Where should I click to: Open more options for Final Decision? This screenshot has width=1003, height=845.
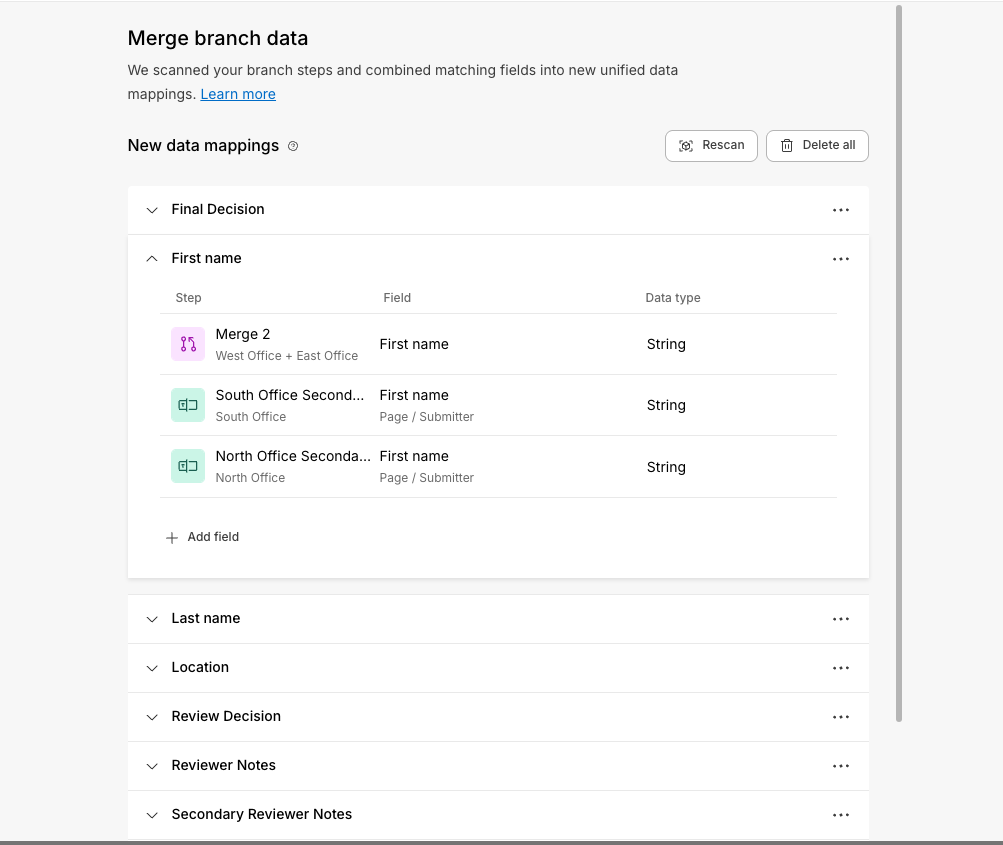coord(841,210)
